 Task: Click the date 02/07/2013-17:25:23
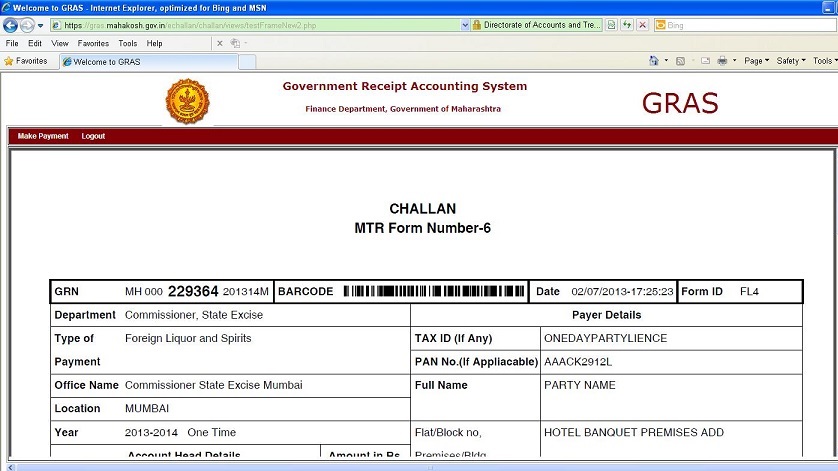point(622,291)
